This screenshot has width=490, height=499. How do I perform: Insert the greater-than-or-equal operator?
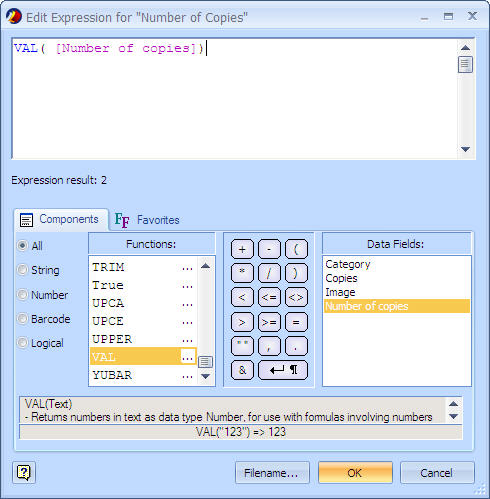coord(269,322)
